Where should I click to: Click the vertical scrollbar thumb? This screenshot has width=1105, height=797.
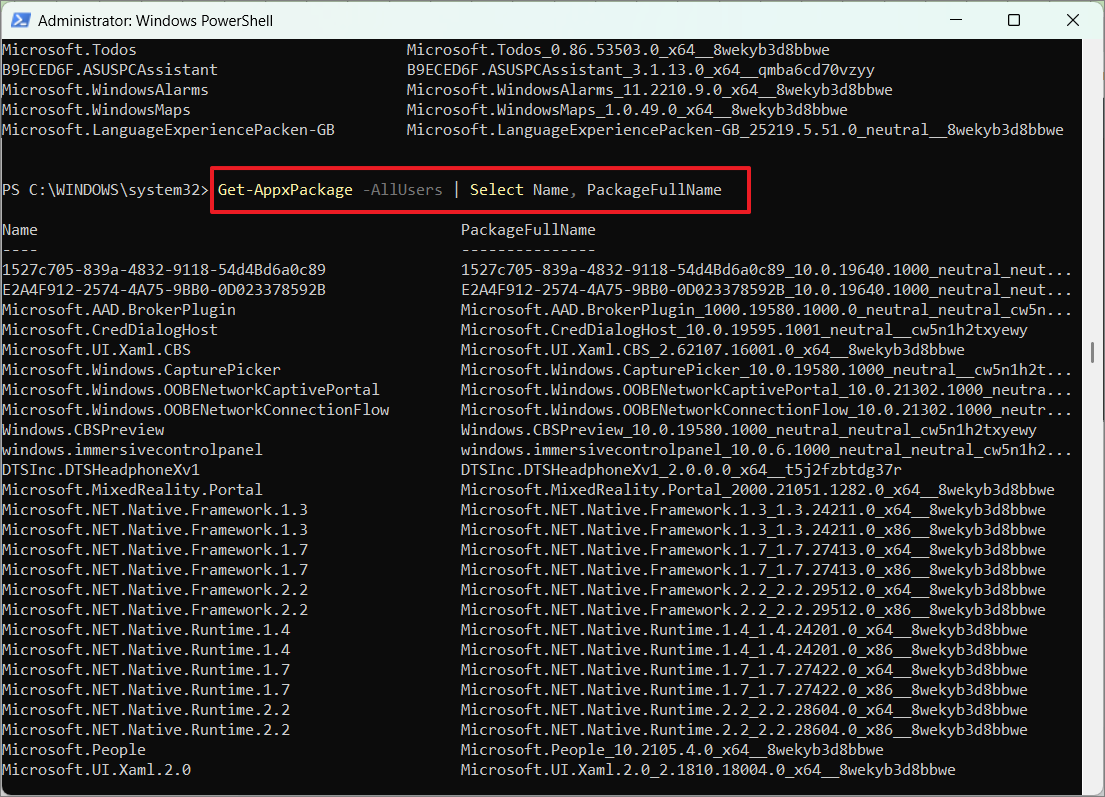pyautogui.click(x=1092, y=352)
